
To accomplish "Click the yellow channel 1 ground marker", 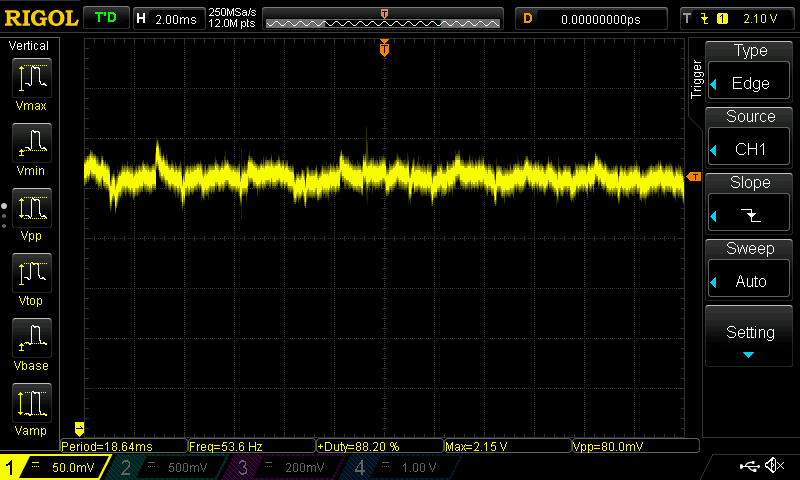I will point(79,428).
